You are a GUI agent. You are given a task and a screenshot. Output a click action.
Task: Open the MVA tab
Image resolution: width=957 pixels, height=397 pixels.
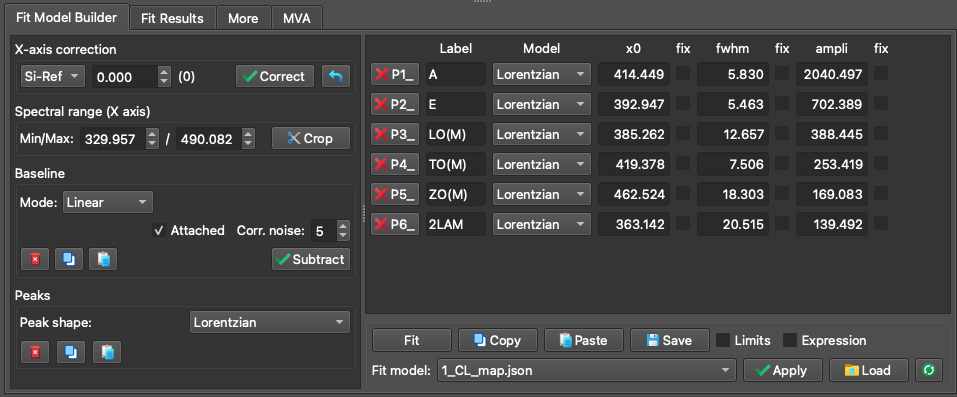[x=297, y=18]
